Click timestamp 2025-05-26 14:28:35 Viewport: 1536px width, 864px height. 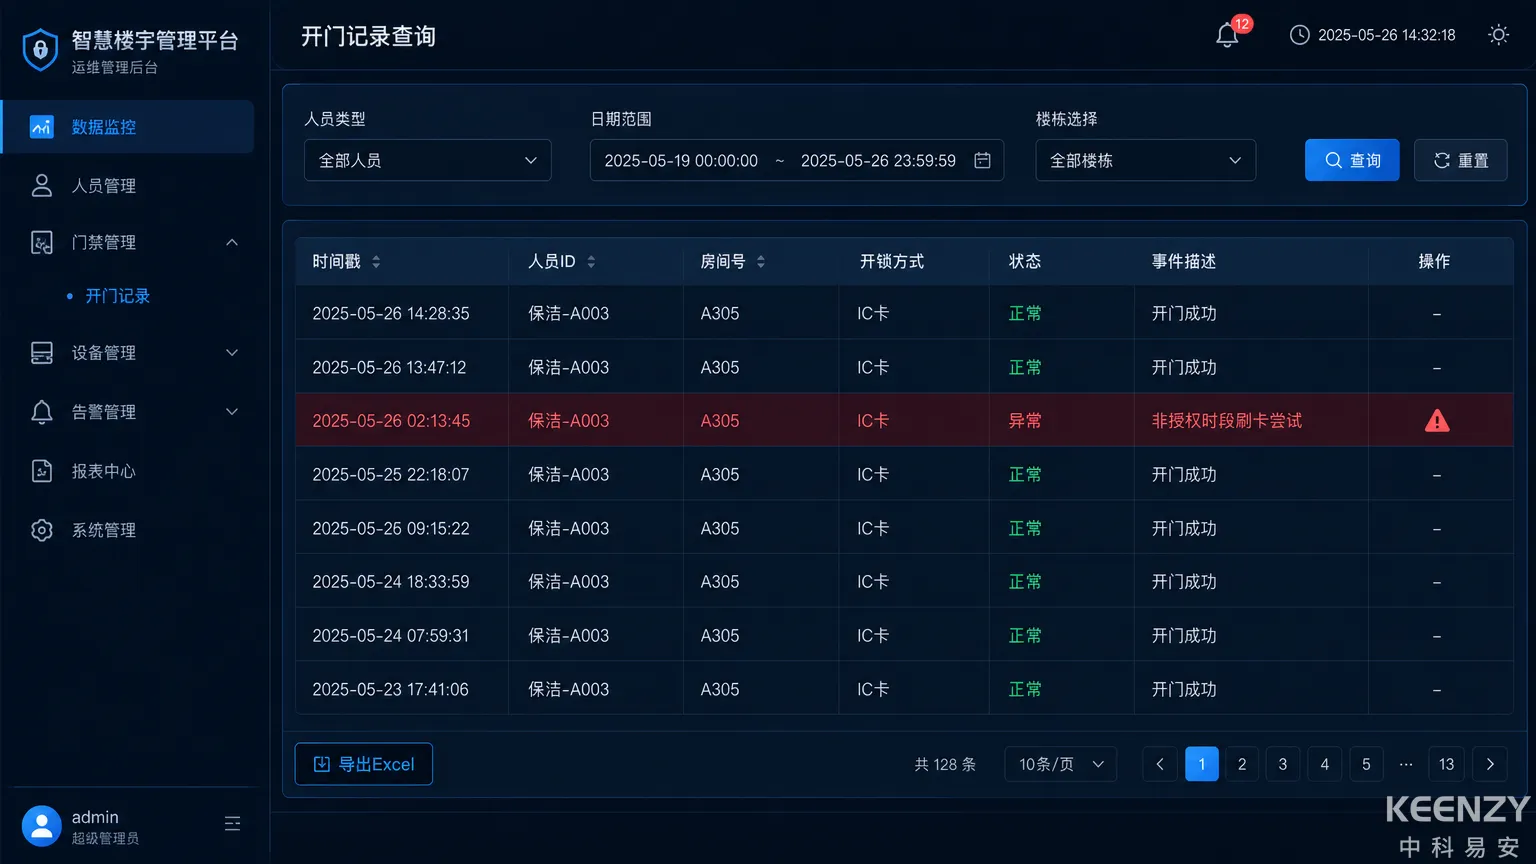391,313
